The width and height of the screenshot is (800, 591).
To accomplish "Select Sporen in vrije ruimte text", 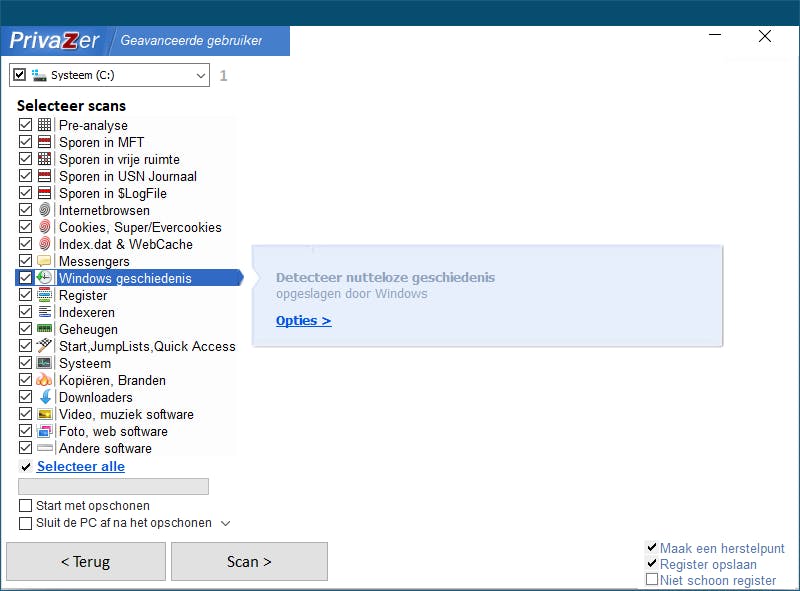I will click(x=119, y=159).
